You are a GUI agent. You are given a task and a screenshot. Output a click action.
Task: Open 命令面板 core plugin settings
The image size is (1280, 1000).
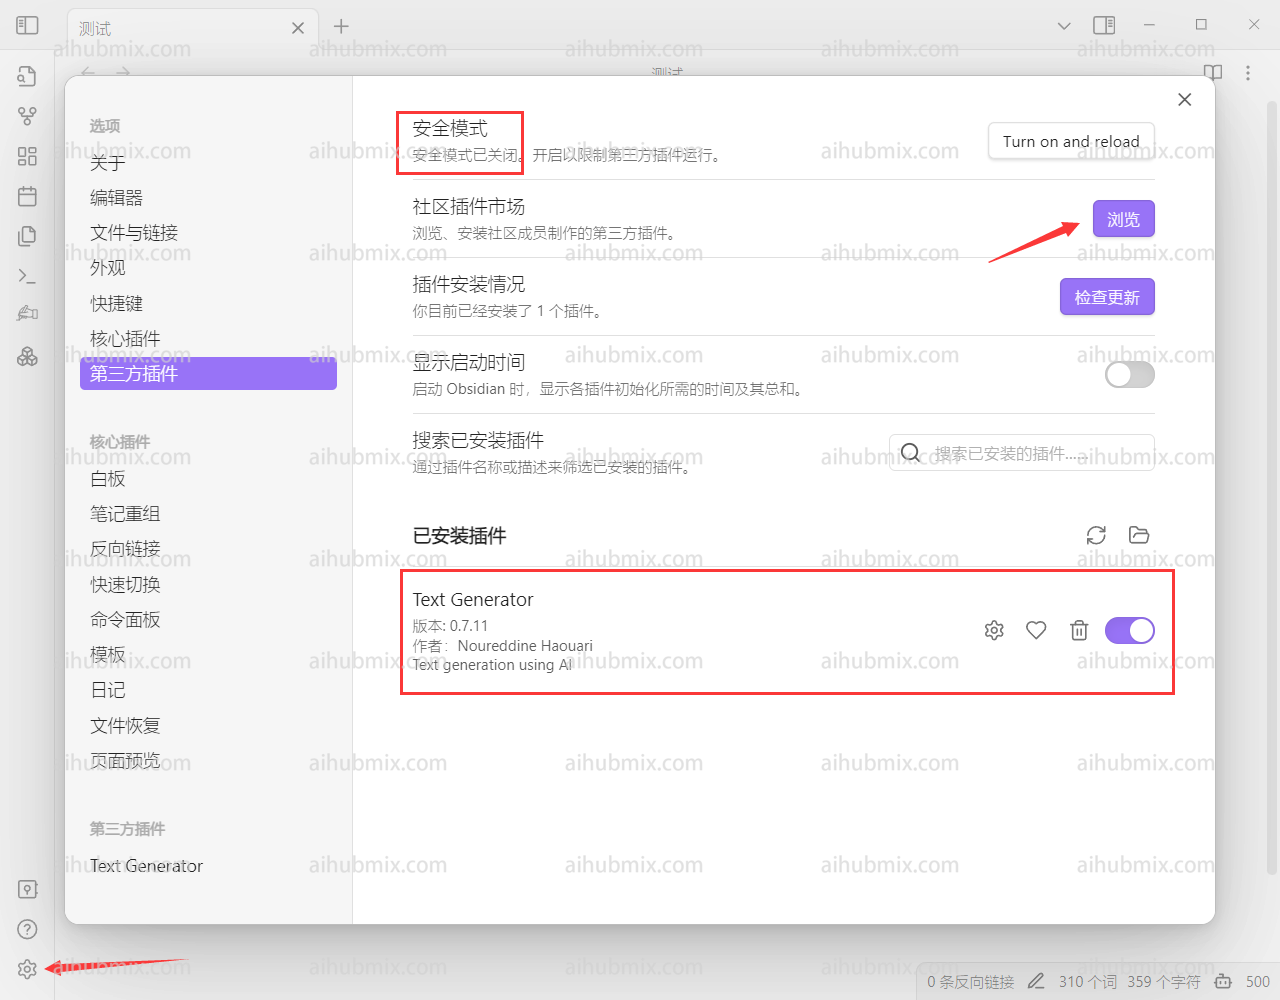click(208, 619)
